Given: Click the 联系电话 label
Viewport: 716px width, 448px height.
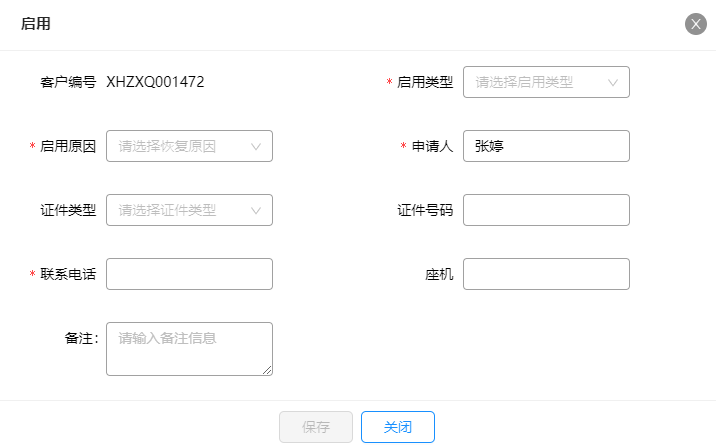Looking at the screenshot, I should pos(68,274).
